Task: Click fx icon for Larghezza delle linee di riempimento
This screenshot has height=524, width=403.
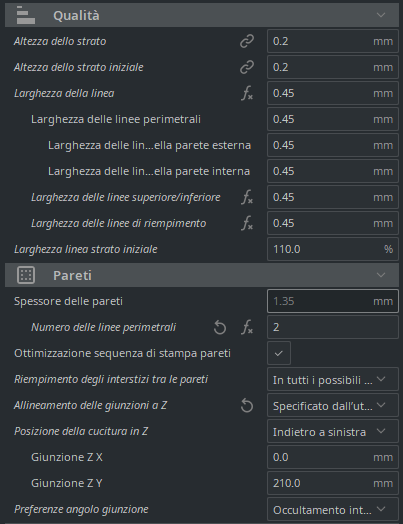Action: [x=247, y=223]
